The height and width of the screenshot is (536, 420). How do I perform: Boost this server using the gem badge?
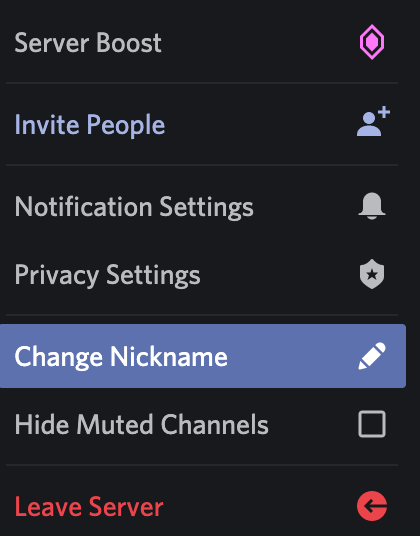tap(372, 42)
